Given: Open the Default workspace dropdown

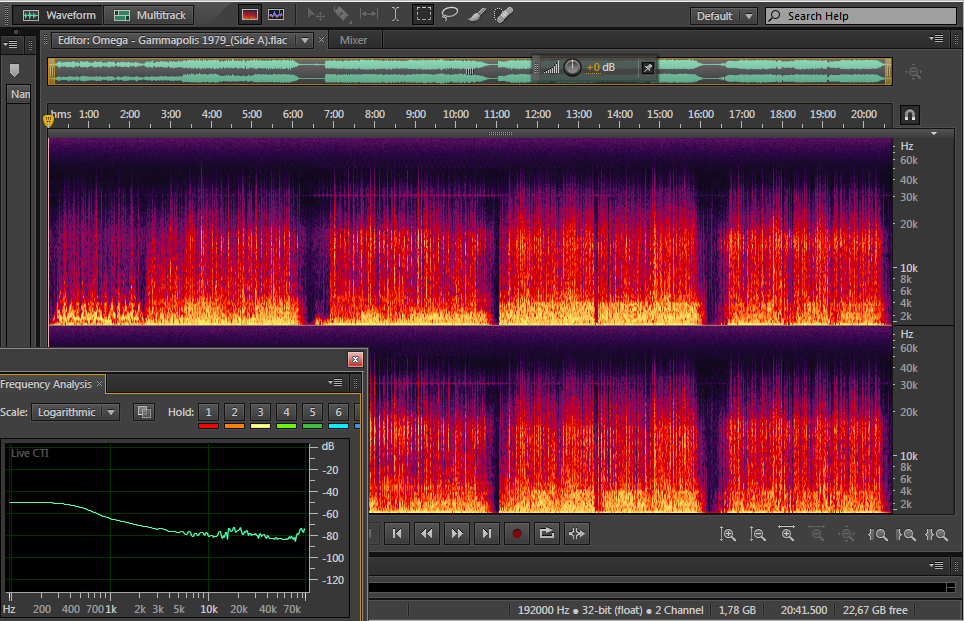Looking at the screenshot, I should pyautogui.click(x=723, y=16).
